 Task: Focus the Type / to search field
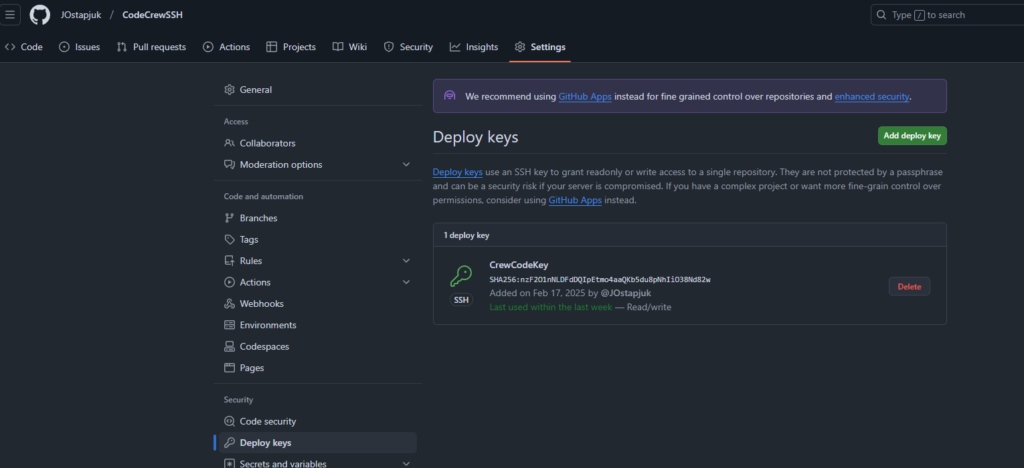[947, 15]
